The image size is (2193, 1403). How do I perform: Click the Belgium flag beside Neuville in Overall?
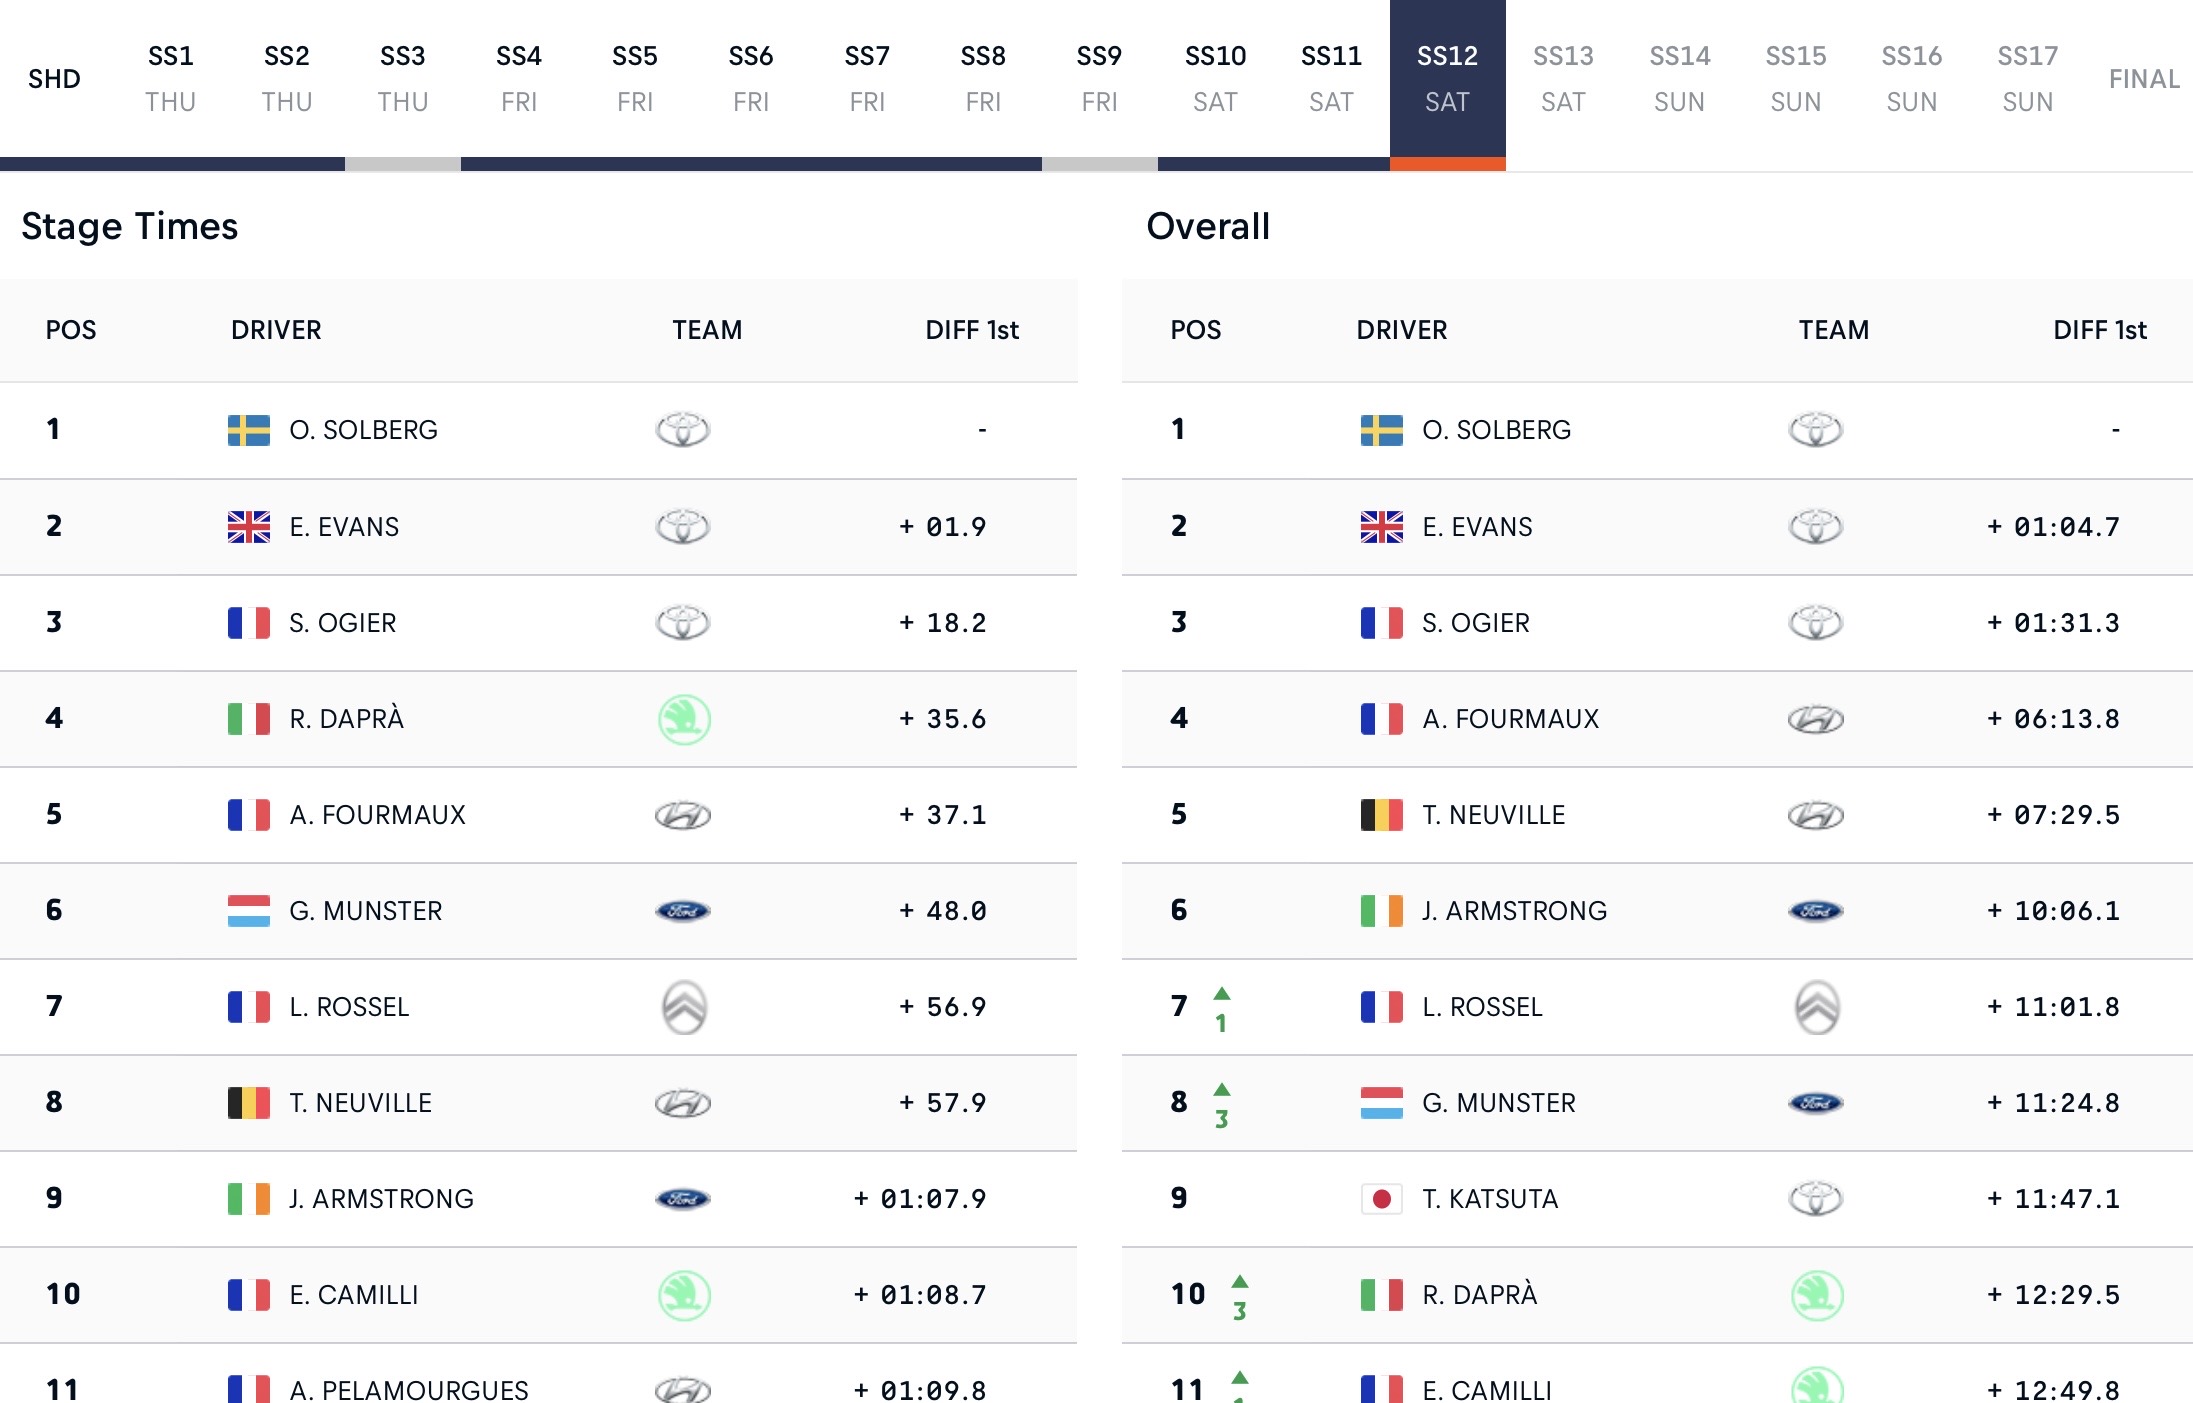(1381, 815)
